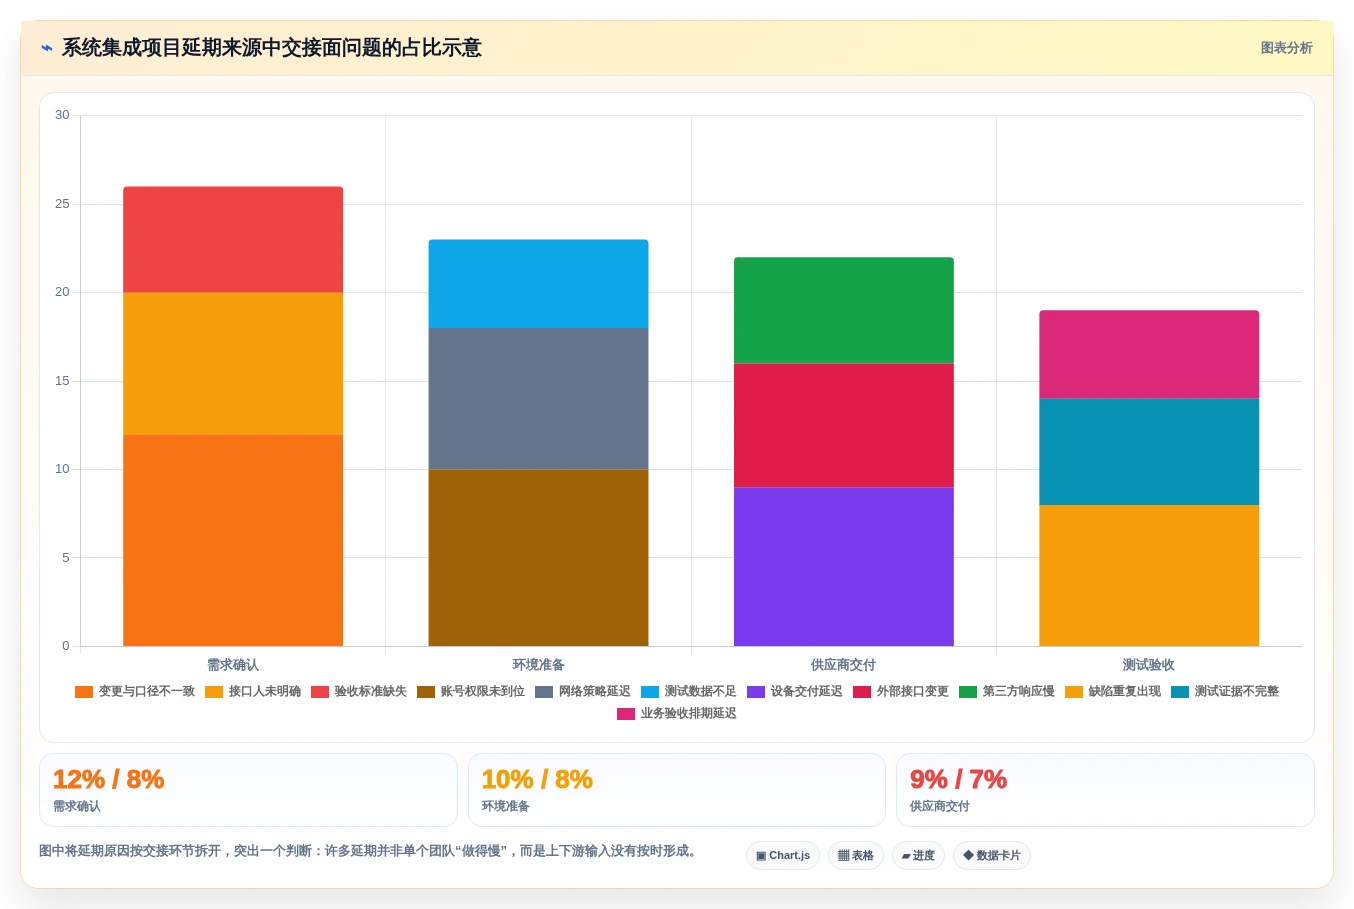Viewport: 1354px width, 909px height.
Task: Hide the 测试证据不完整 legend series
Action: click(1225, 692)
